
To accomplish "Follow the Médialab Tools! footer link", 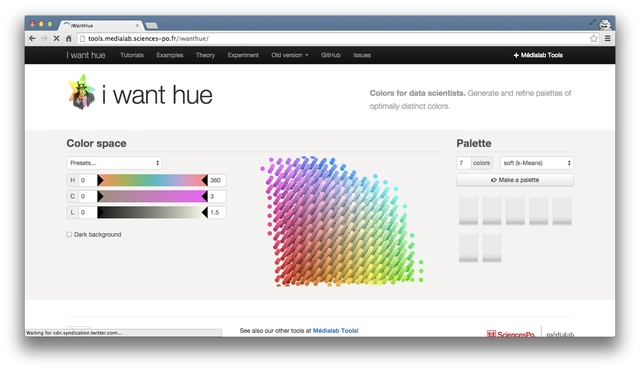I will pos(336,331).
